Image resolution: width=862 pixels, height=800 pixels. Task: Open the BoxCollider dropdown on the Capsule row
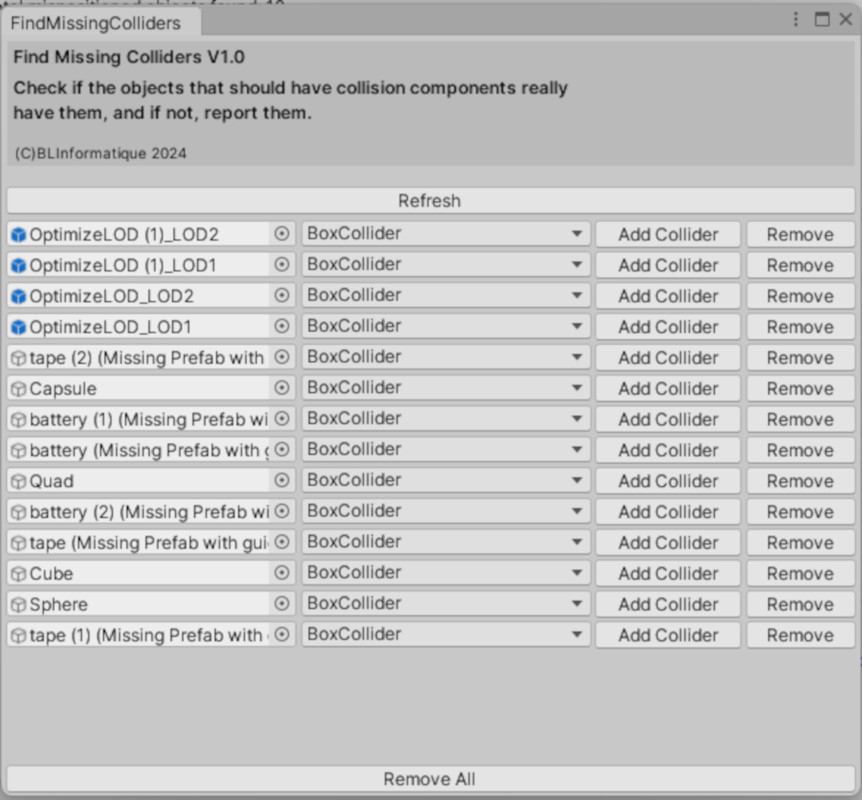pos(445,388)
